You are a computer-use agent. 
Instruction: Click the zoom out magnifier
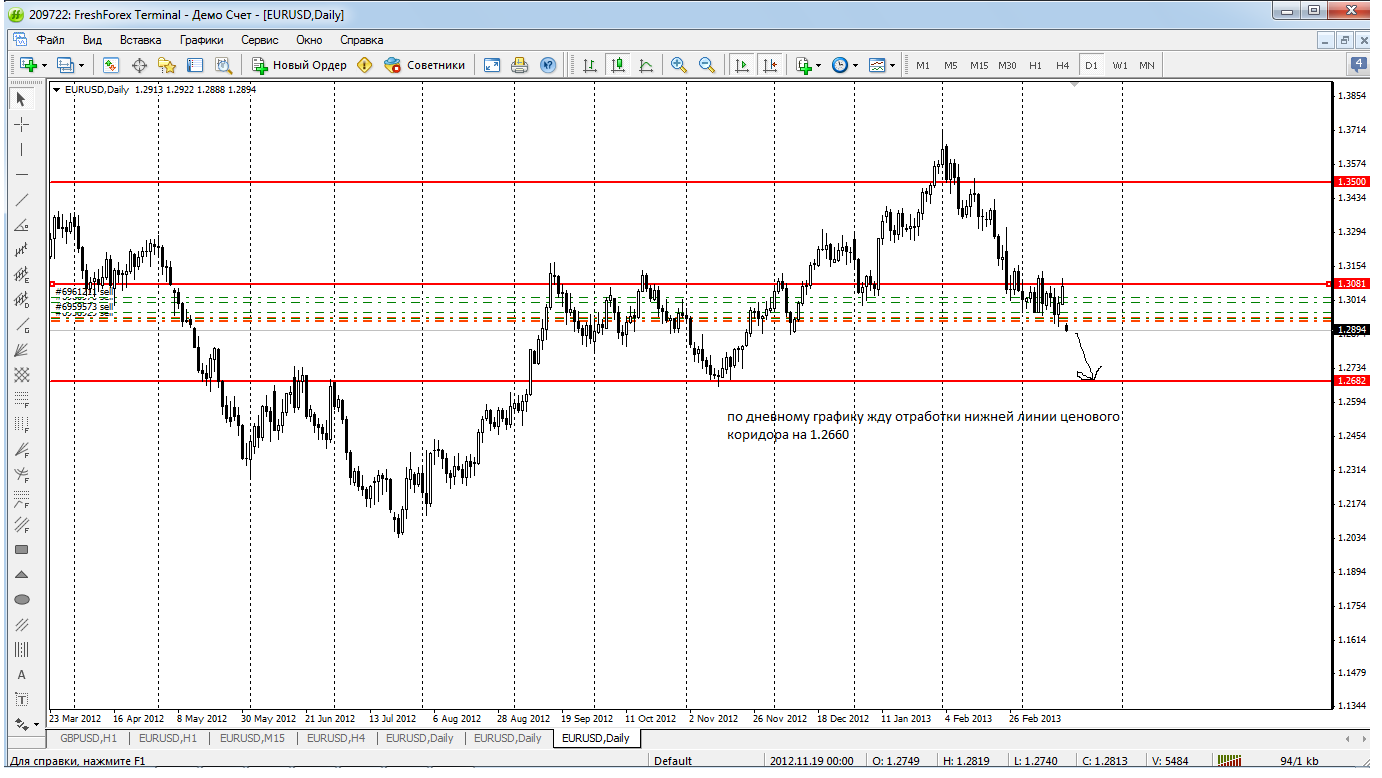707,65
